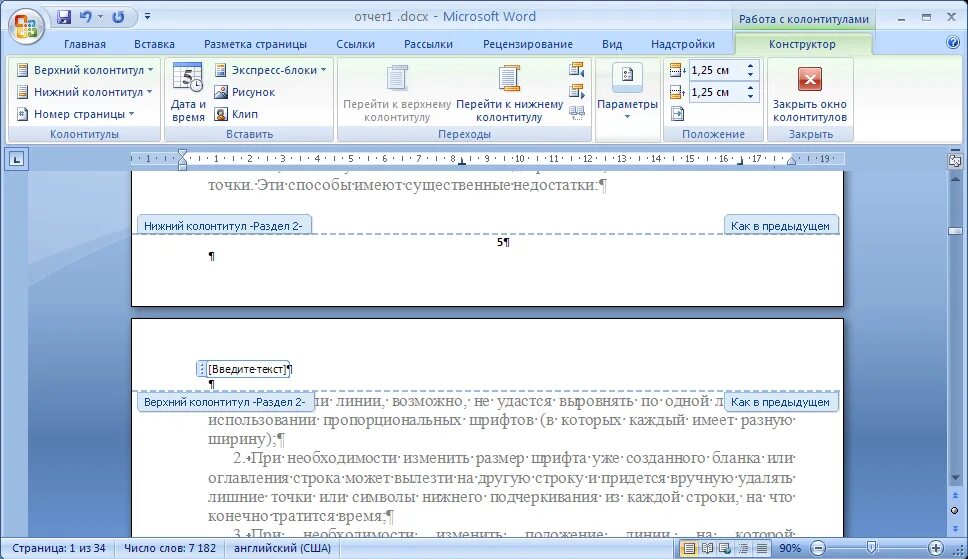
Task: Click footer-from-bottom position icon
Action: (677, 92)
